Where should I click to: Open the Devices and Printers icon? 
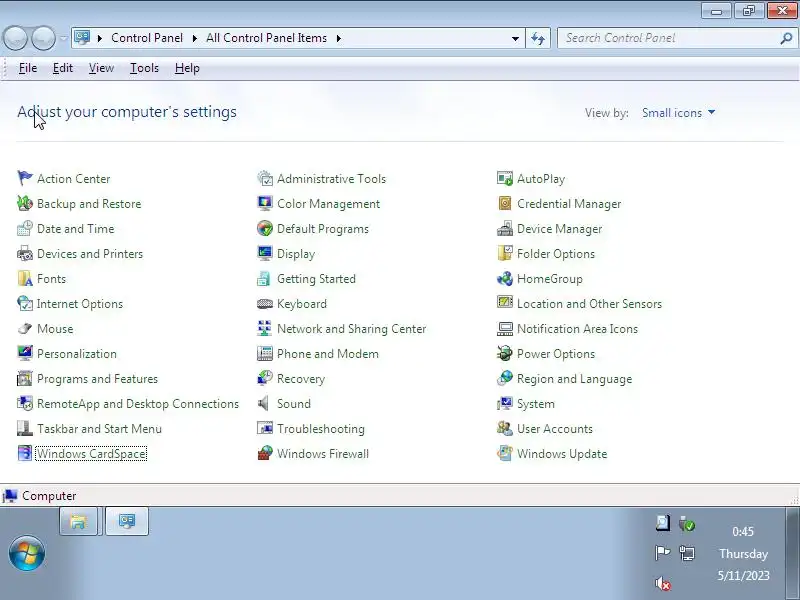[24, 254]
